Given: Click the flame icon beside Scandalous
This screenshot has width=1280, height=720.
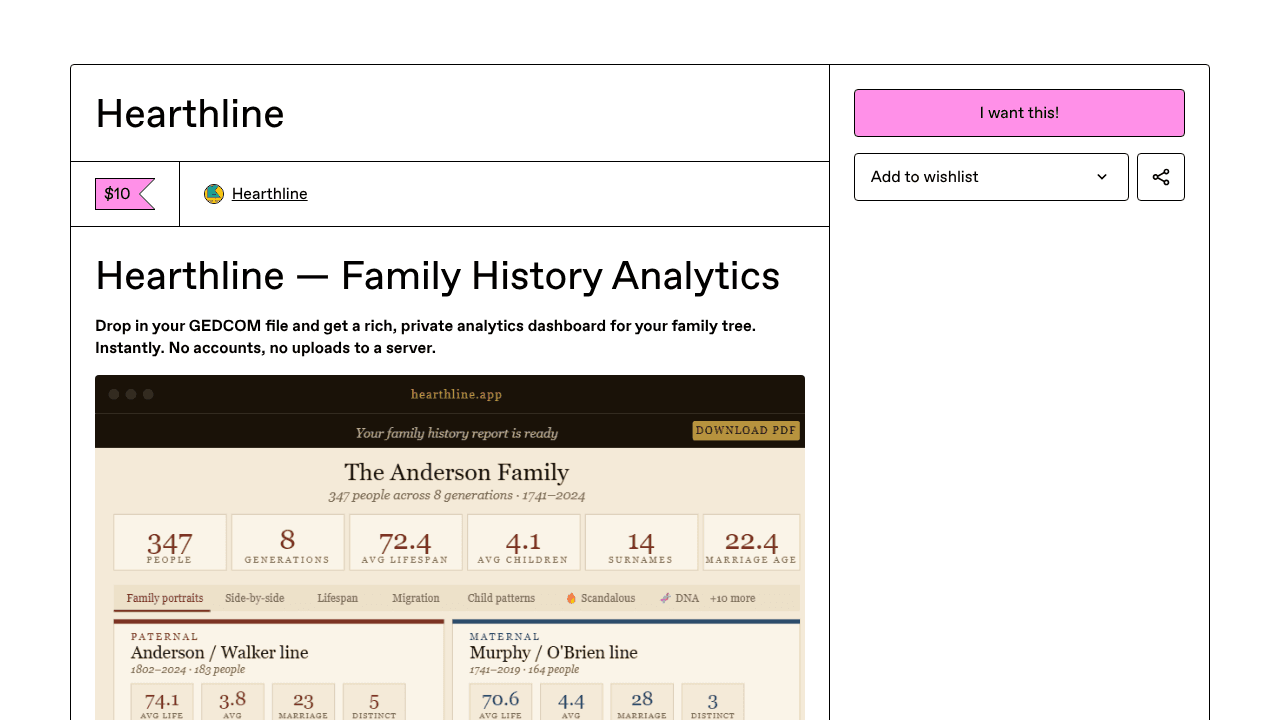Looking at the screenshot, I should click(x=571, y=598).
